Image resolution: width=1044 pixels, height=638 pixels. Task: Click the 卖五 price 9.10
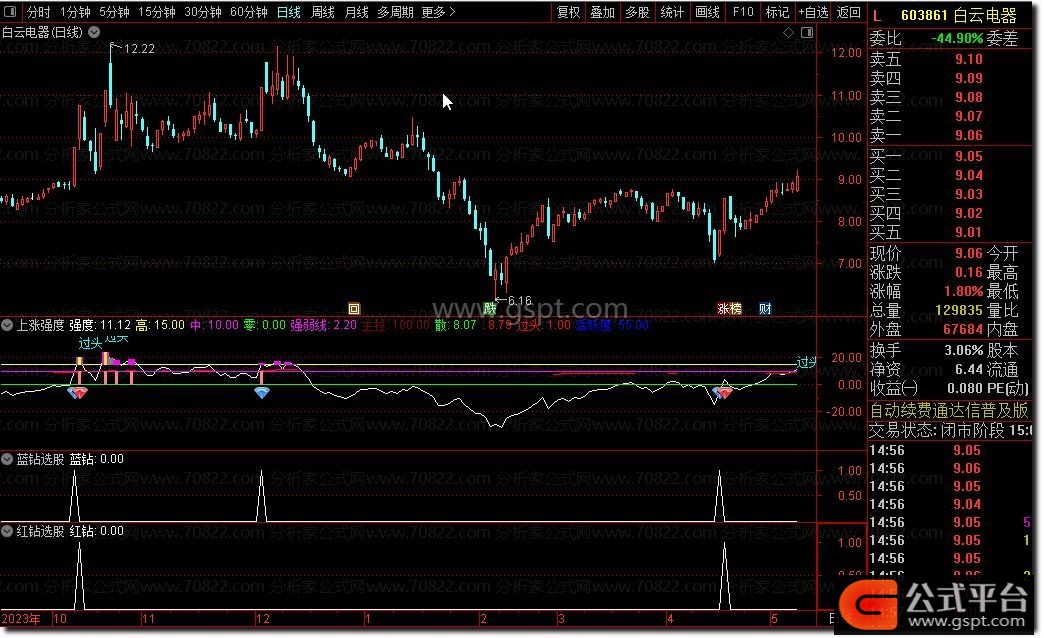[969, 59]
